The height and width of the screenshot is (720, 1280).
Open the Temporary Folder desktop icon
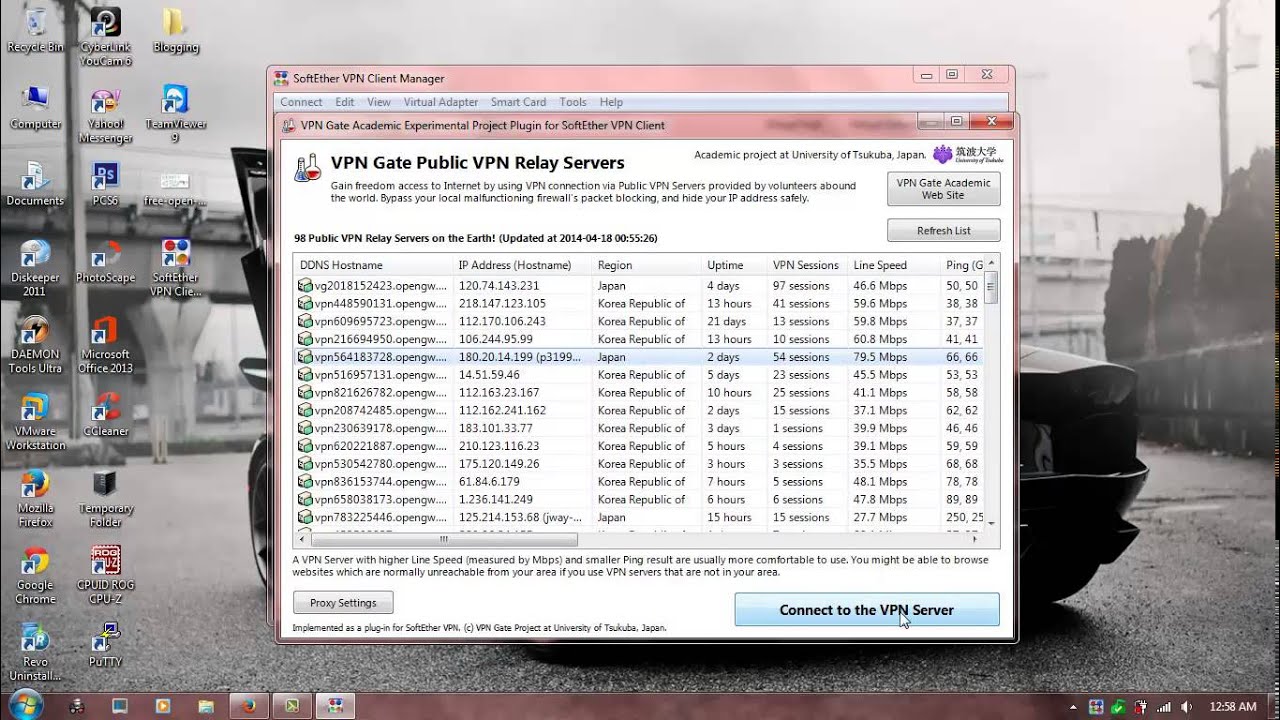[x=105, y=498]
